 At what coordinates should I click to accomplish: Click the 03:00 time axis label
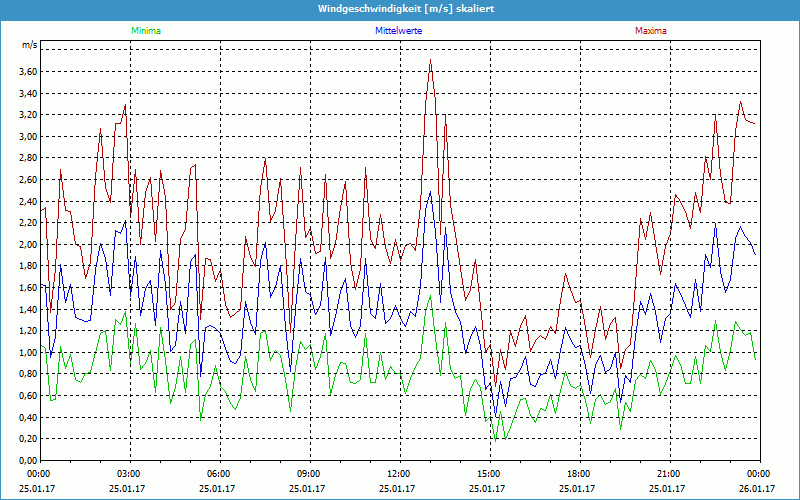pos(129,474)
